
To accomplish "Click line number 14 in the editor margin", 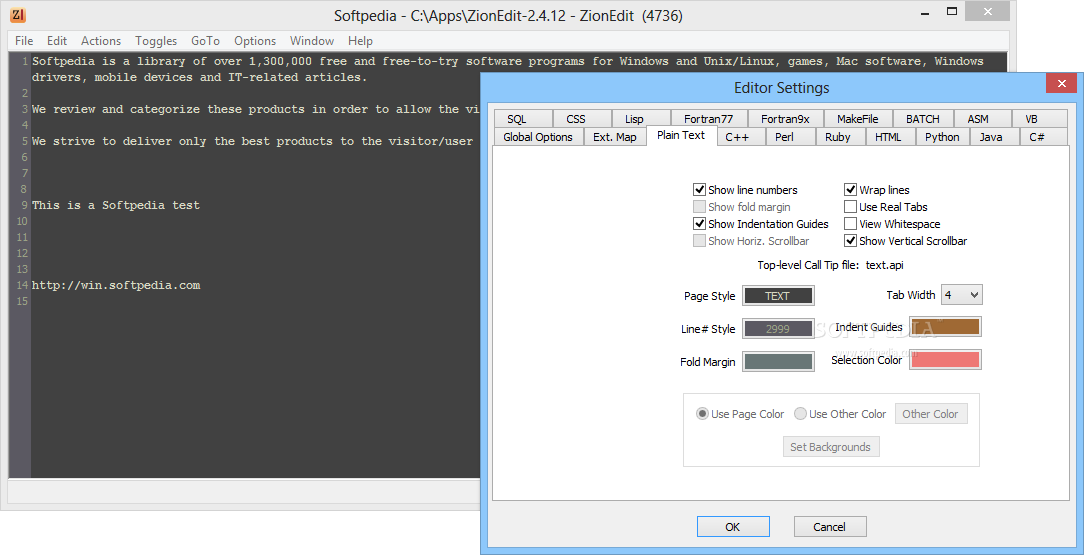I will point(21,285).
